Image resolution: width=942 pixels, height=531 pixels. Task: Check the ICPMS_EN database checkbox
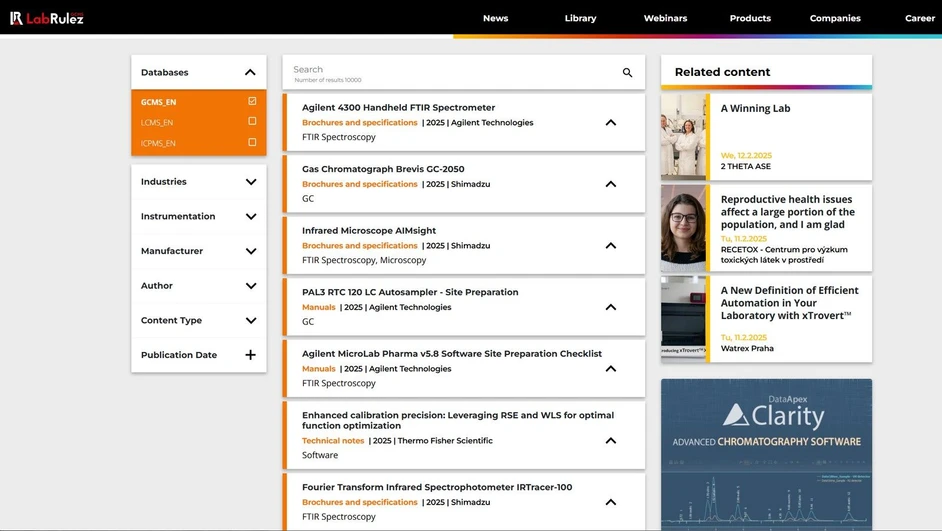click(x=252, y=142)
